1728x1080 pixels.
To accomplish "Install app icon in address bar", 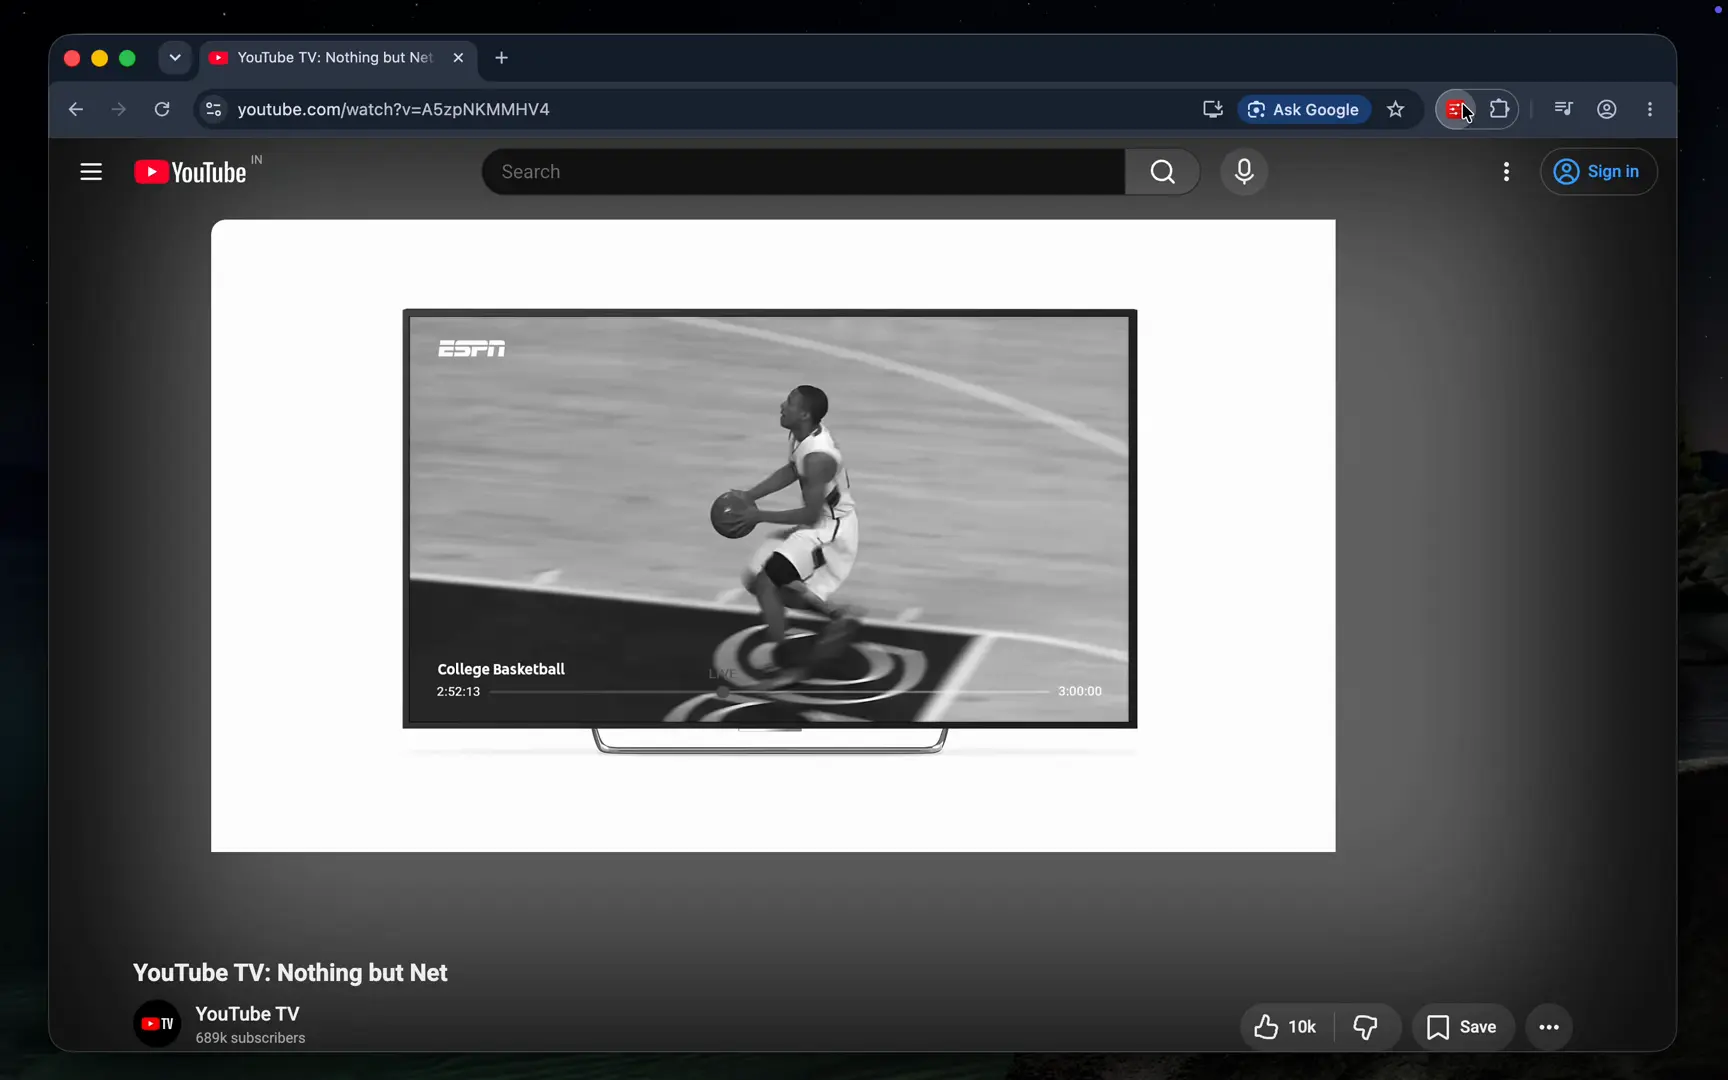I will pos(1213,110).
